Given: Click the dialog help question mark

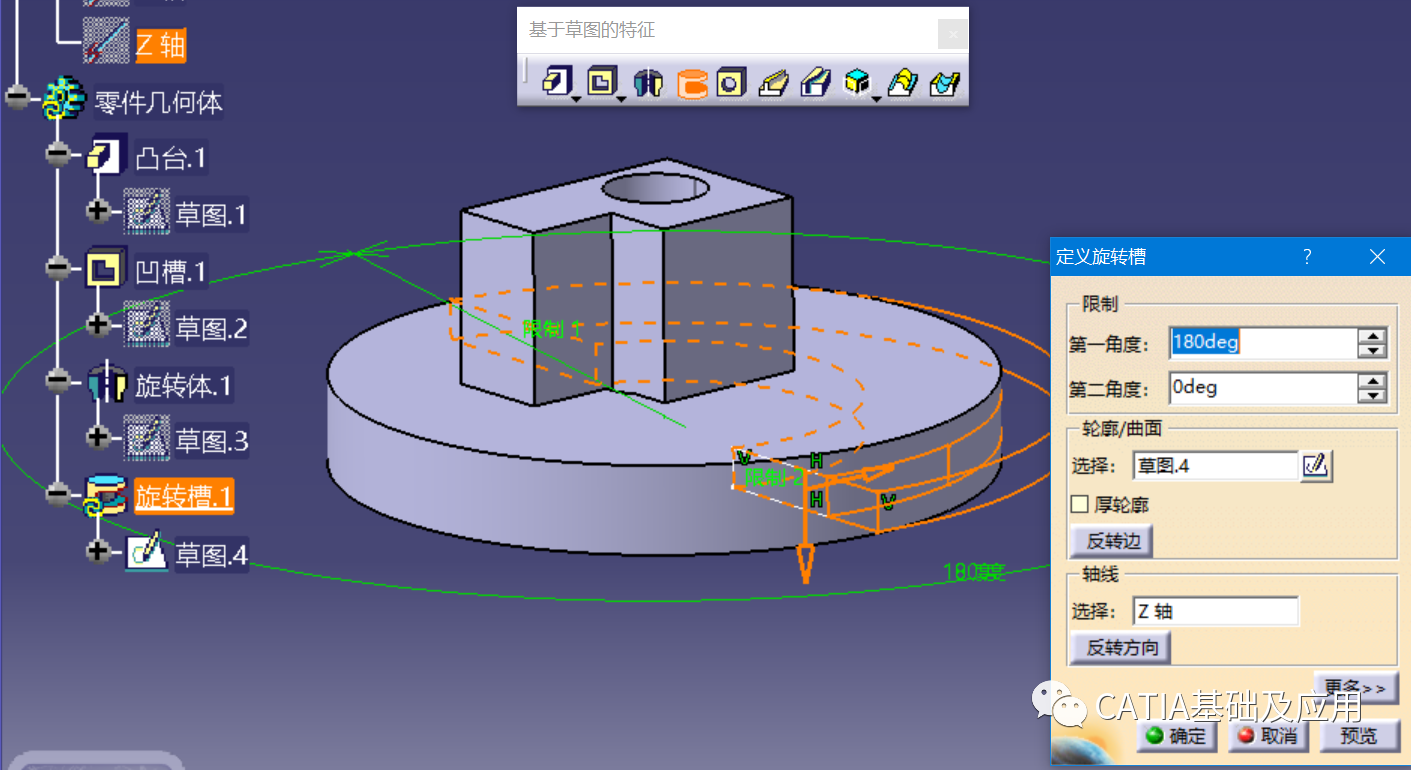Looking at the screenshot, I should coord(1307,257).
